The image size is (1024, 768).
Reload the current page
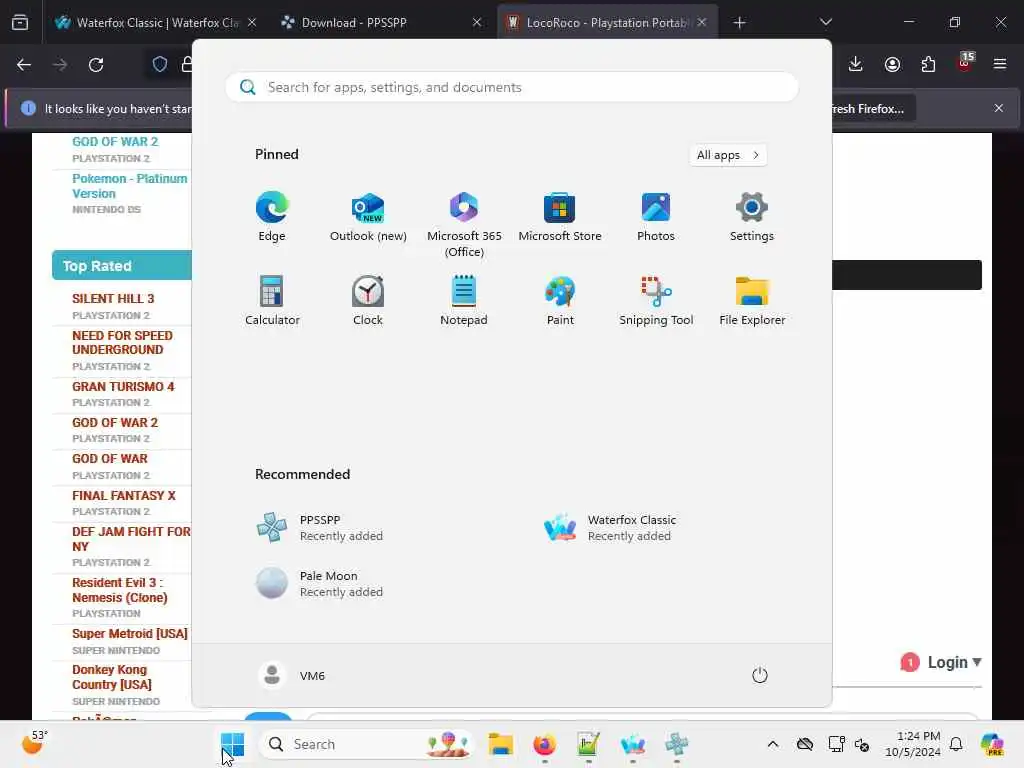(96, 64)
